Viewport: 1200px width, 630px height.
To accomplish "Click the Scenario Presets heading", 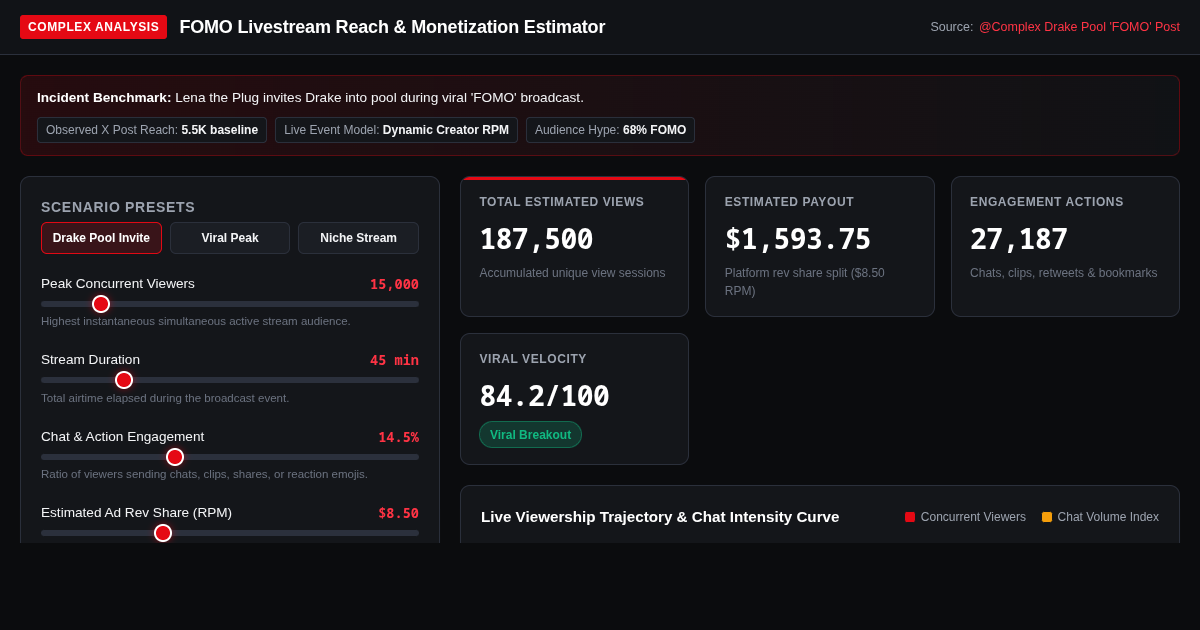I will pos(118,207).
